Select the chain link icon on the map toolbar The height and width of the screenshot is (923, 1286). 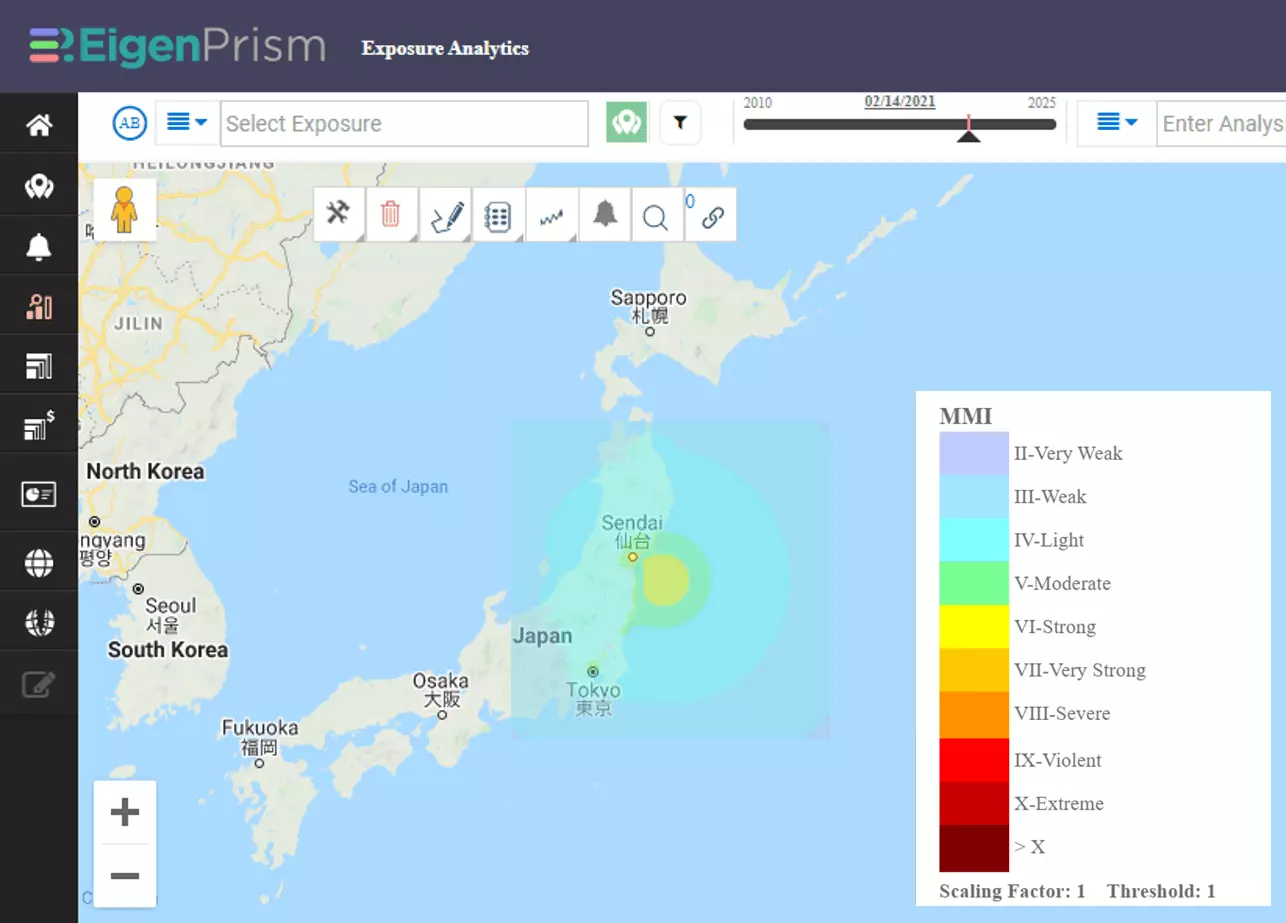712,215
